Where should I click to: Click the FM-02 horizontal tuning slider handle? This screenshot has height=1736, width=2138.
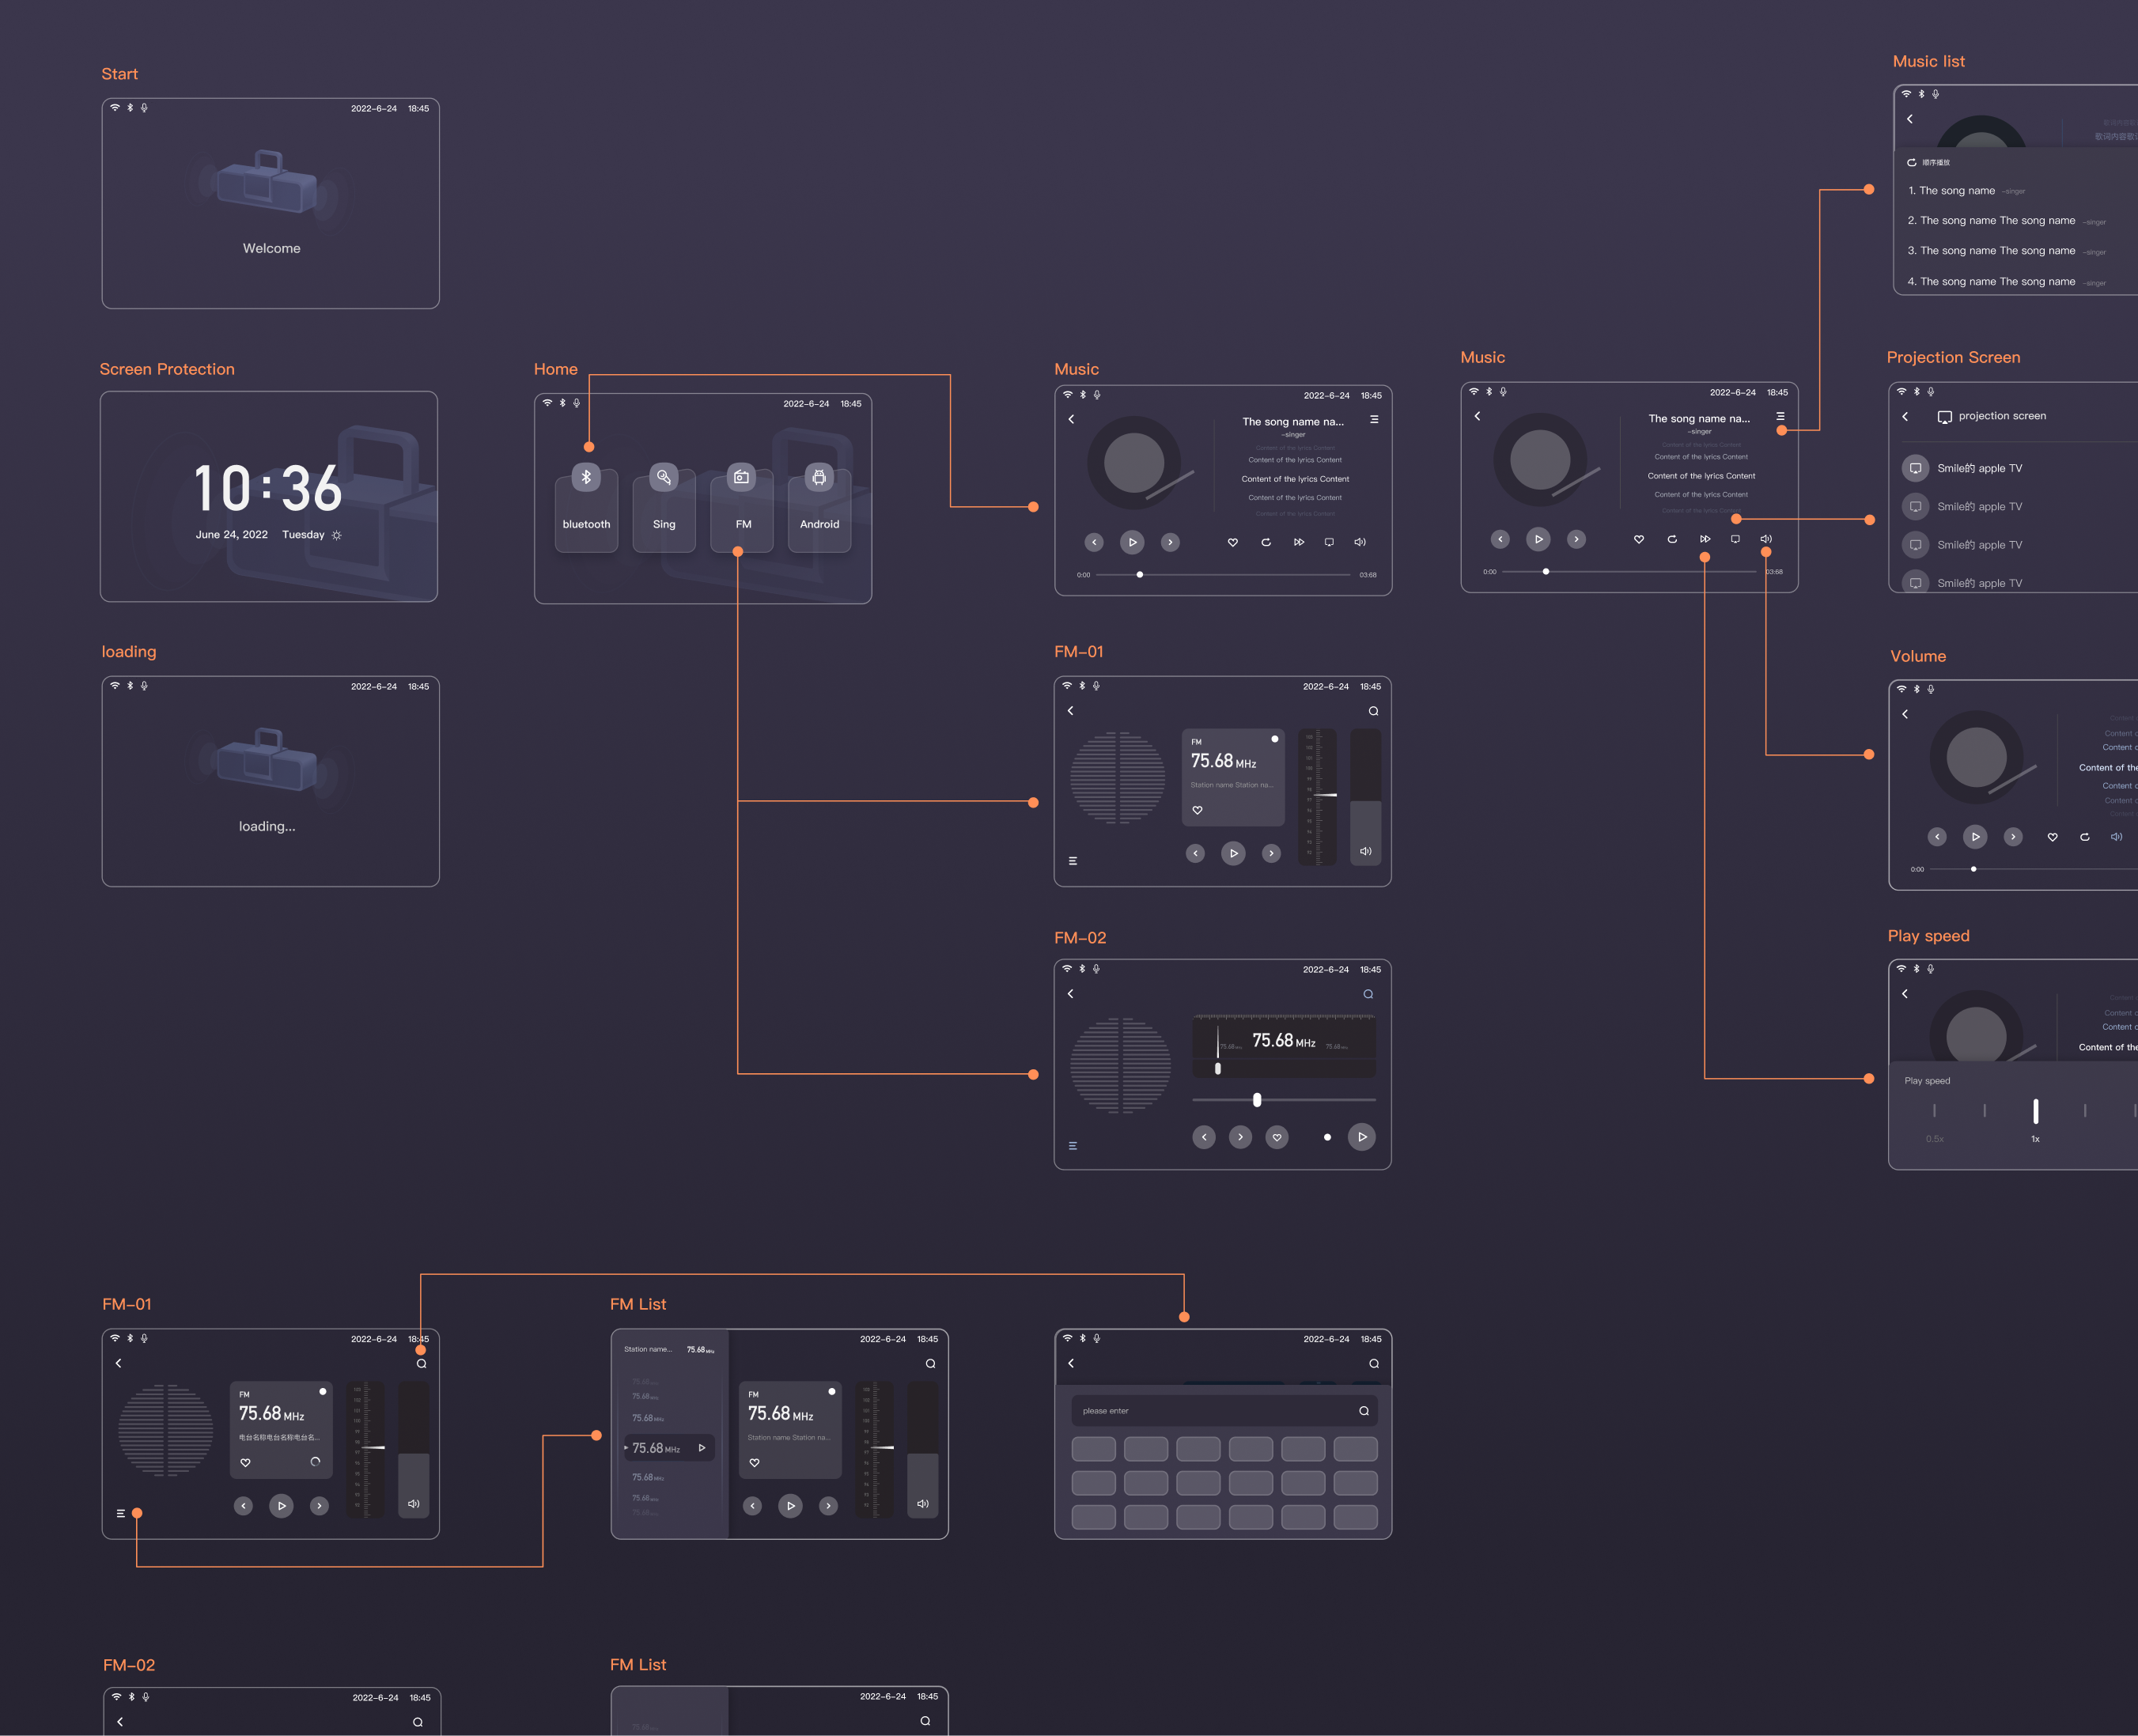(1257, 1100)
